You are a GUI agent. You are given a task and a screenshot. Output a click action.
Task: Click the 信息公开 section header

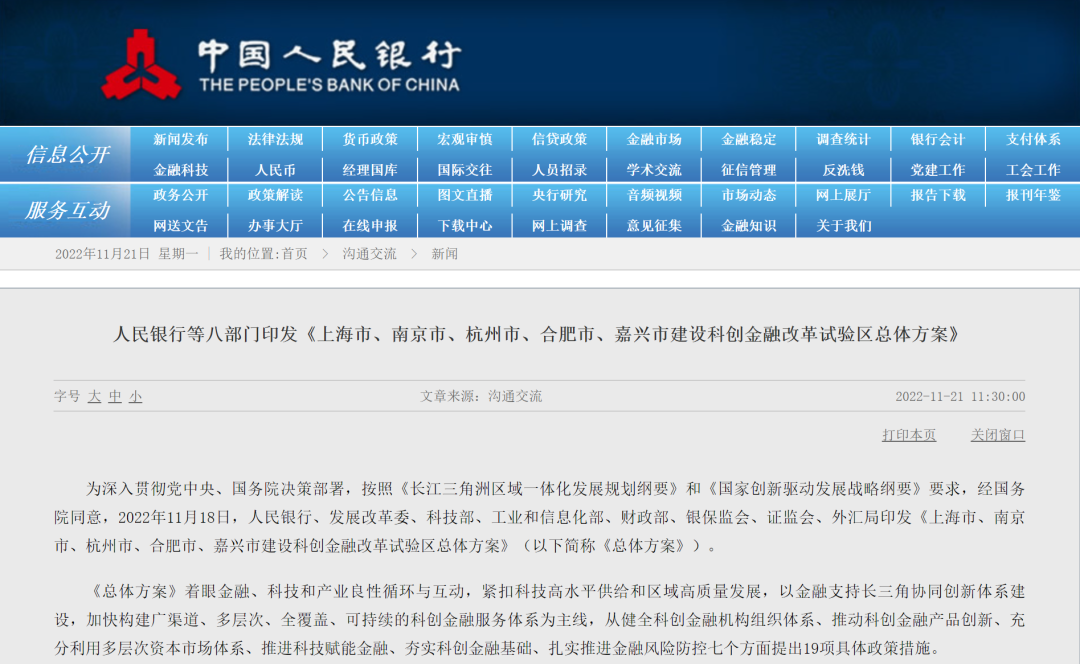(67, 155)
